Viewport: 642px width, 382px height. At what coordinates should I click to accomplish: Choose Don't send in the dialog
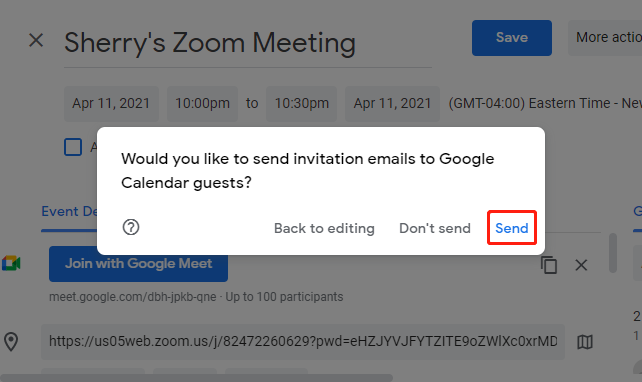435,228
